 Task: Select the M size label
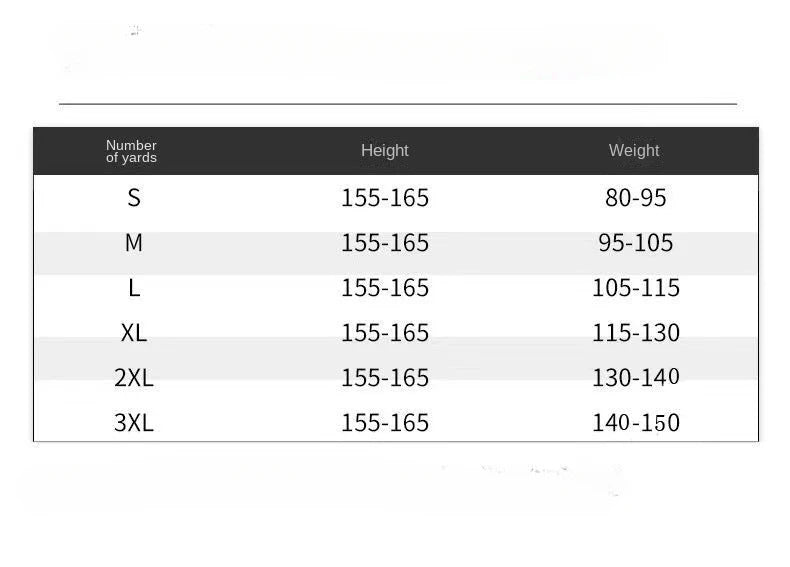coord(134,243)
